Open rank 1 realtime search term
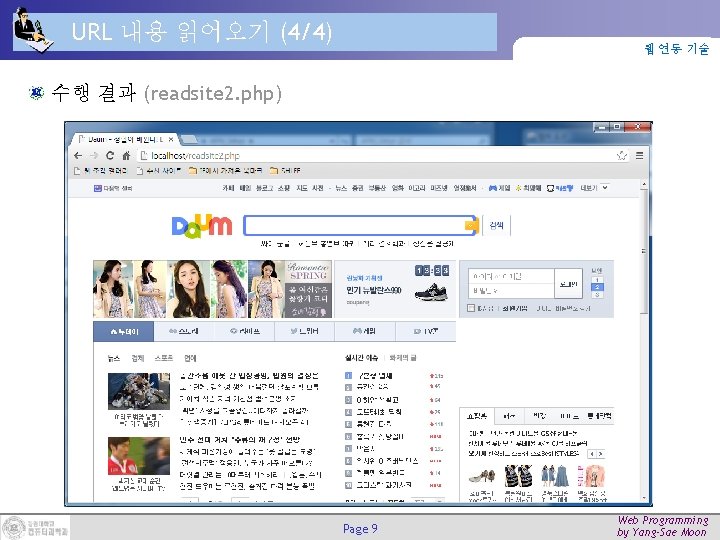This screenshot has width=720, height=540. click(375, 376)
